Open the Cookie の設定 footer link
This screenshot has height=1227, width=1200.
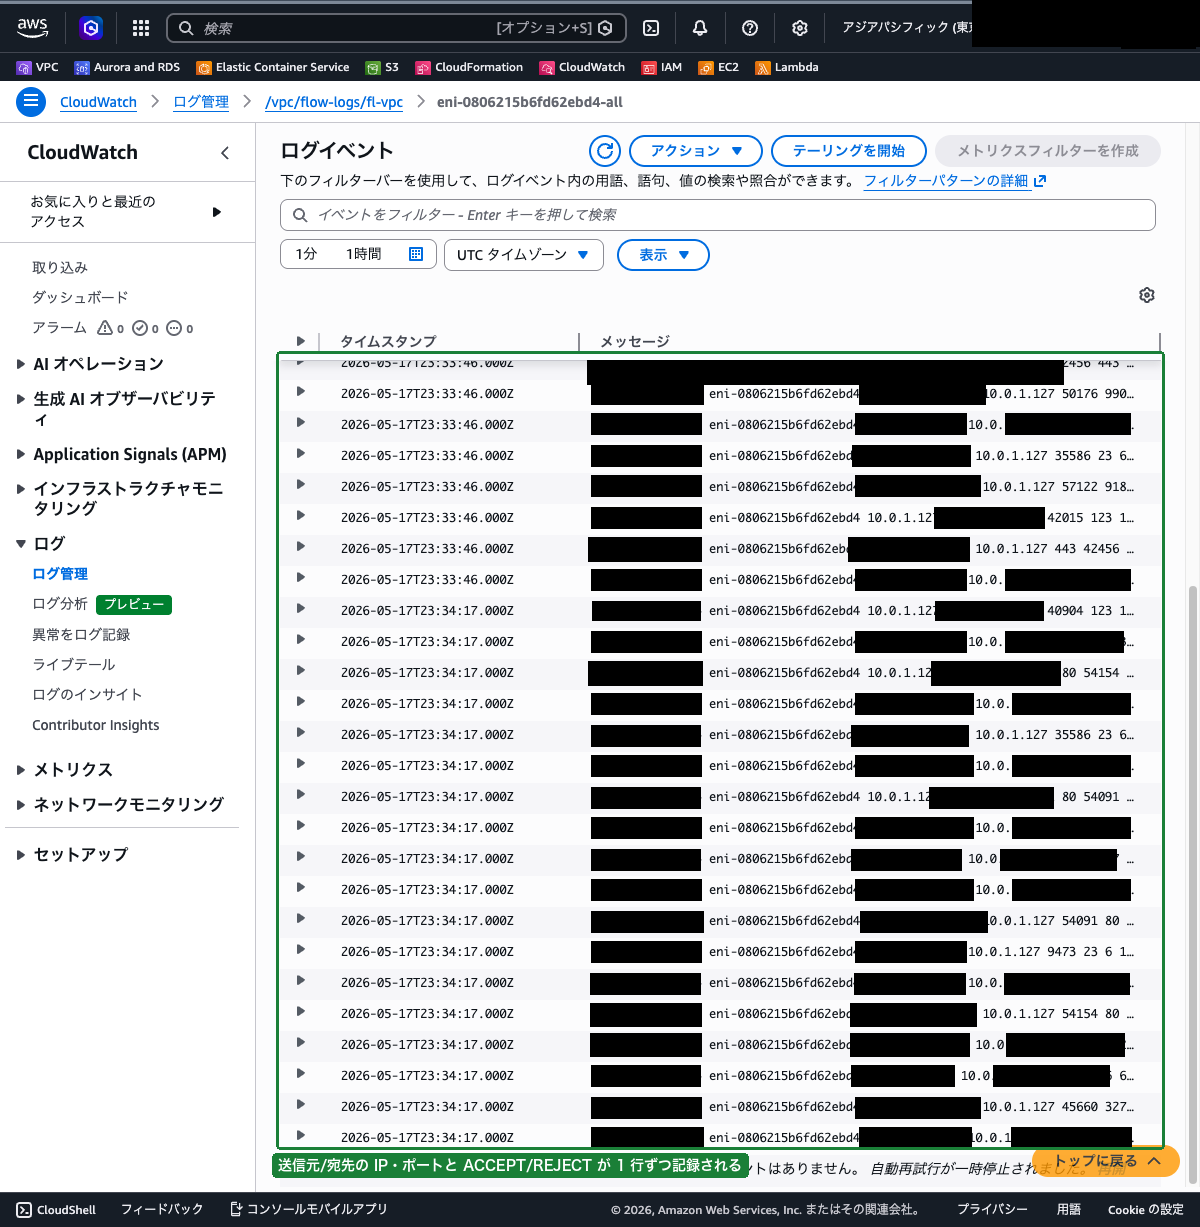tap(1146, 1210)
